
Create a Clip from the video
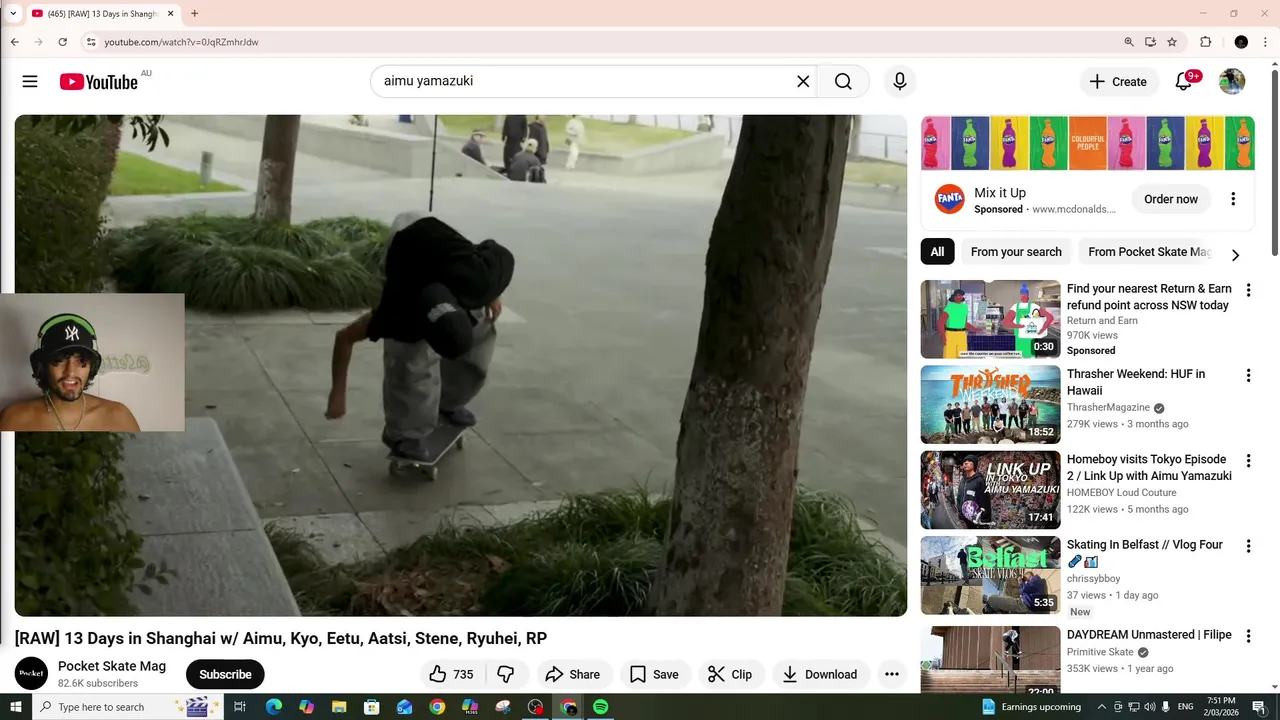[730, 674]
